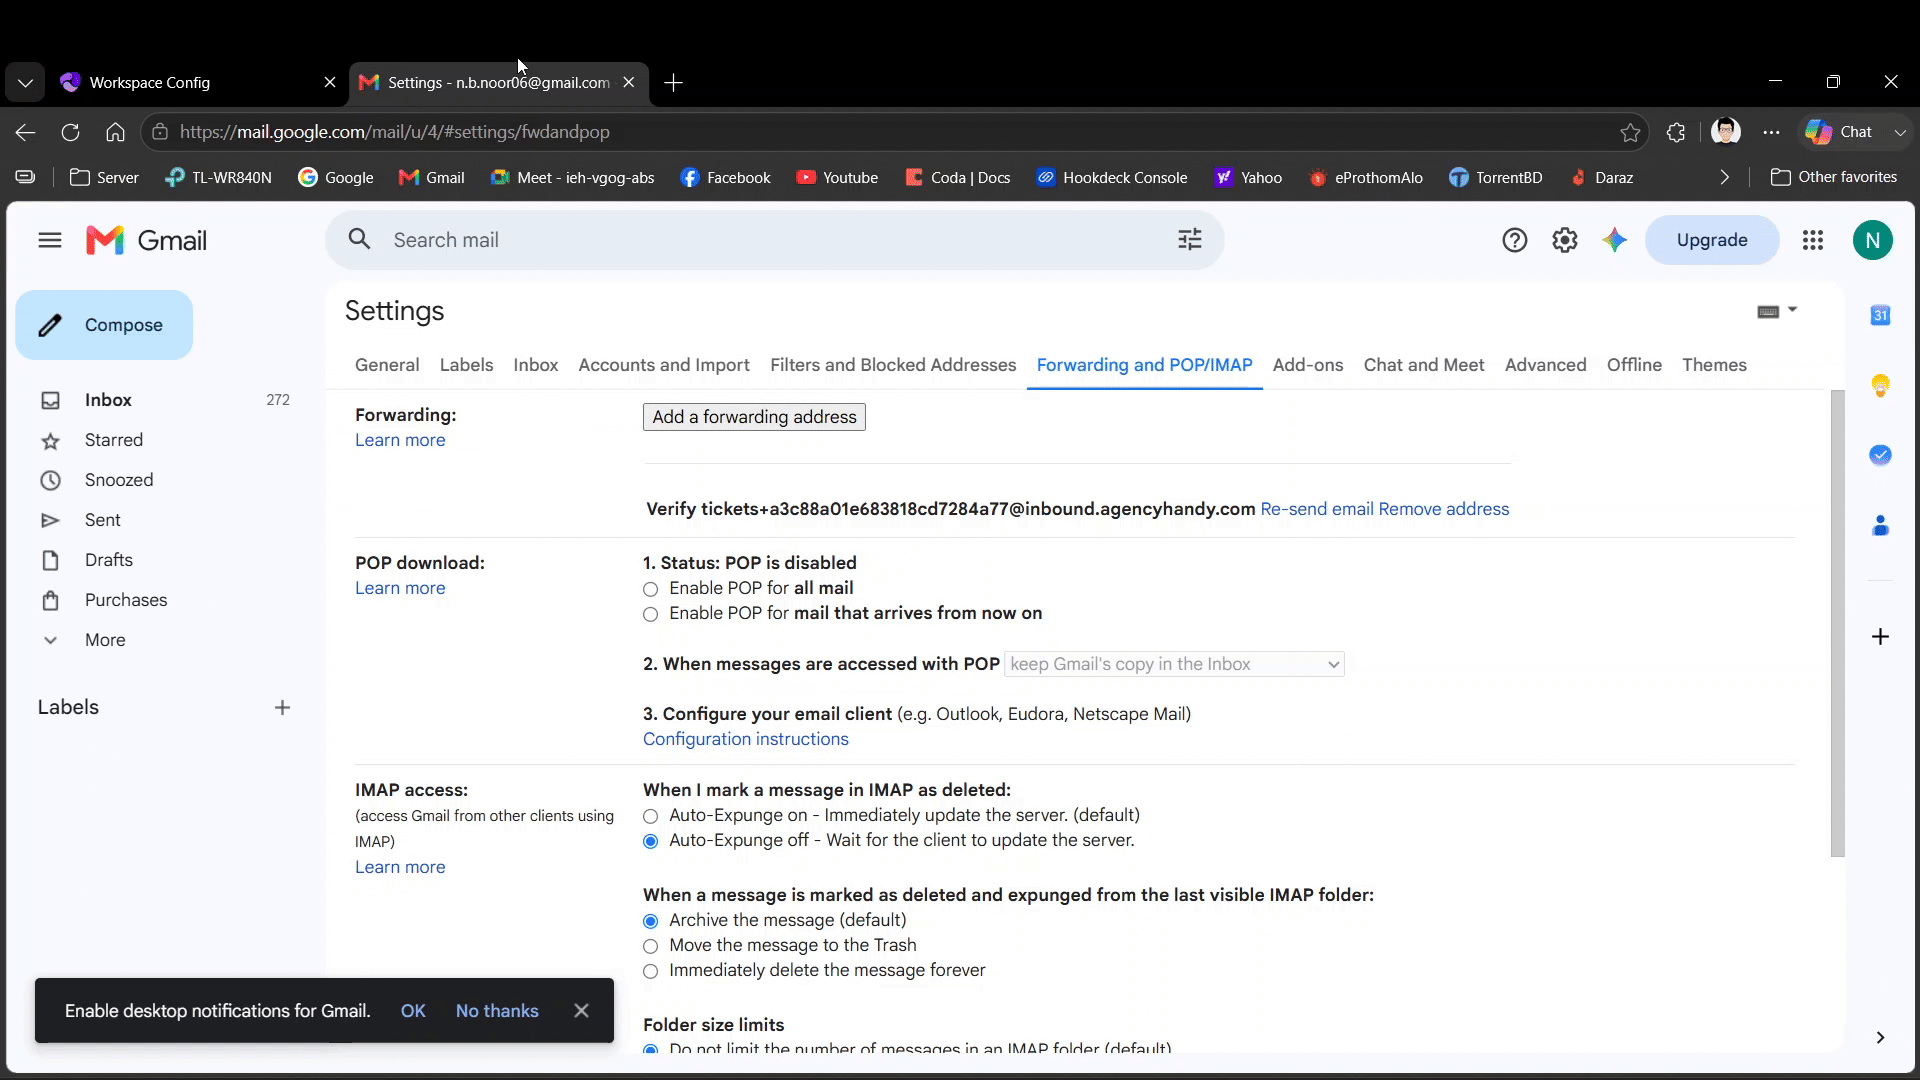Select Auto-Expunge off option
The width and height of the screenshot is (1920, 1080).
click(650, 841)
